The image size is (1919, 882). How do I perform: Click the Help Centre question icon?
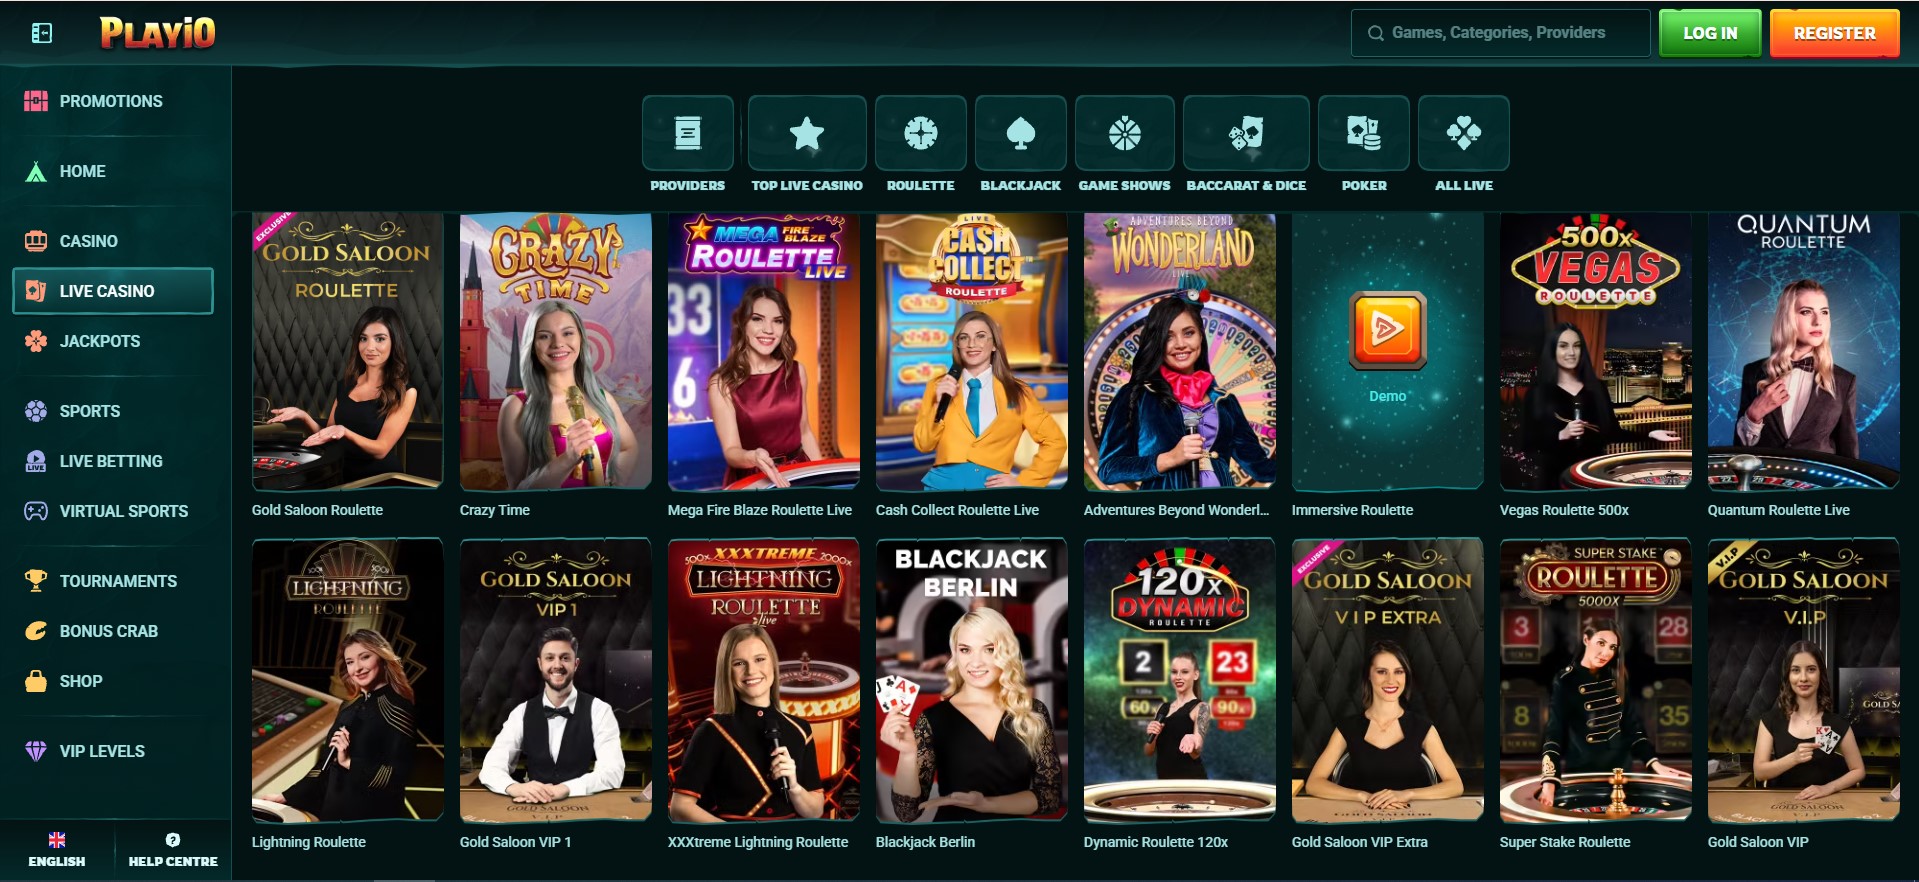[173, 840]
